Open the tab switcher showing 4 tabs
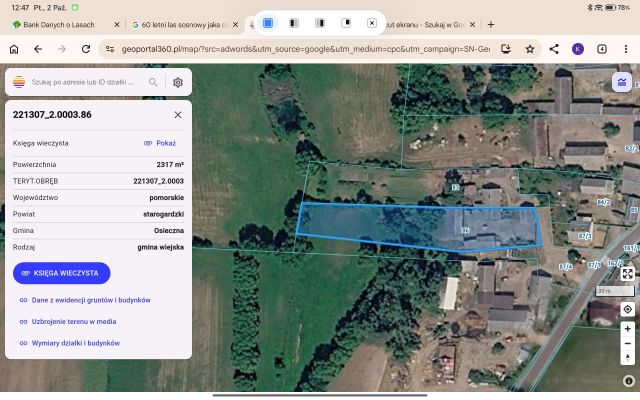 [602, 49]
